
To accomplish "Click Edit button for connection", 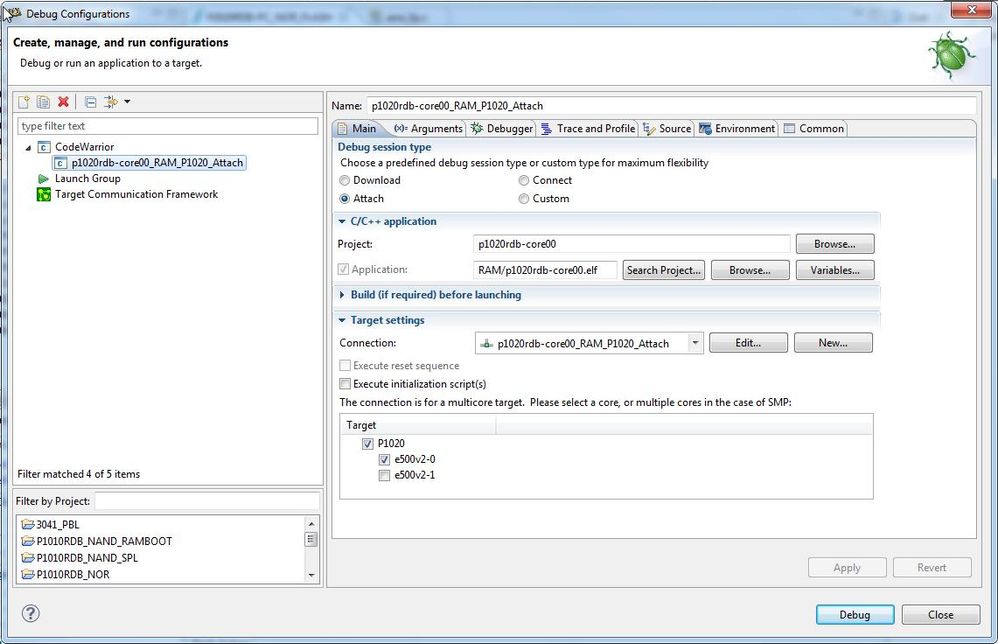I will point(748,342).
